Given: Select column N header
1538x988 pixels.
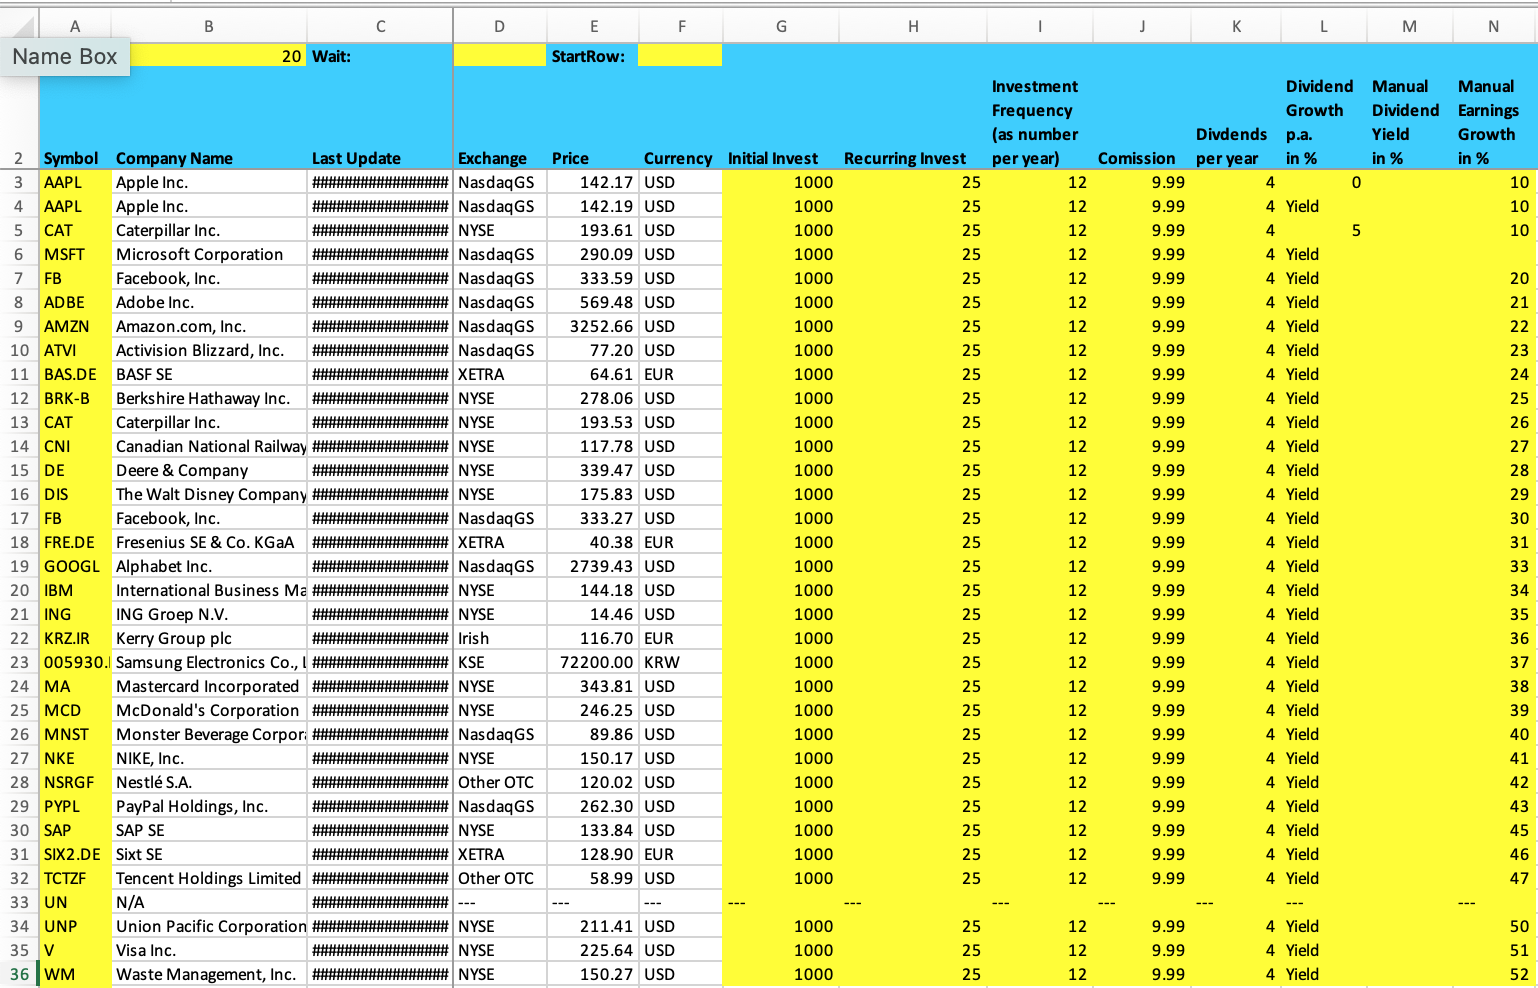Looking at the screenshot, I should [1493, 27].
